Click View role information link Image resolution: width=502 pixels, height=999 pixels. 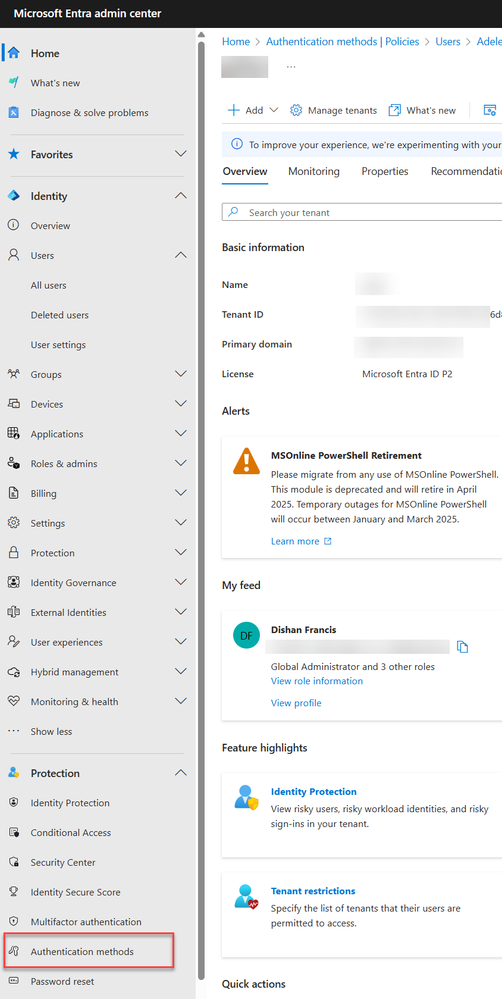coord(317,680)
